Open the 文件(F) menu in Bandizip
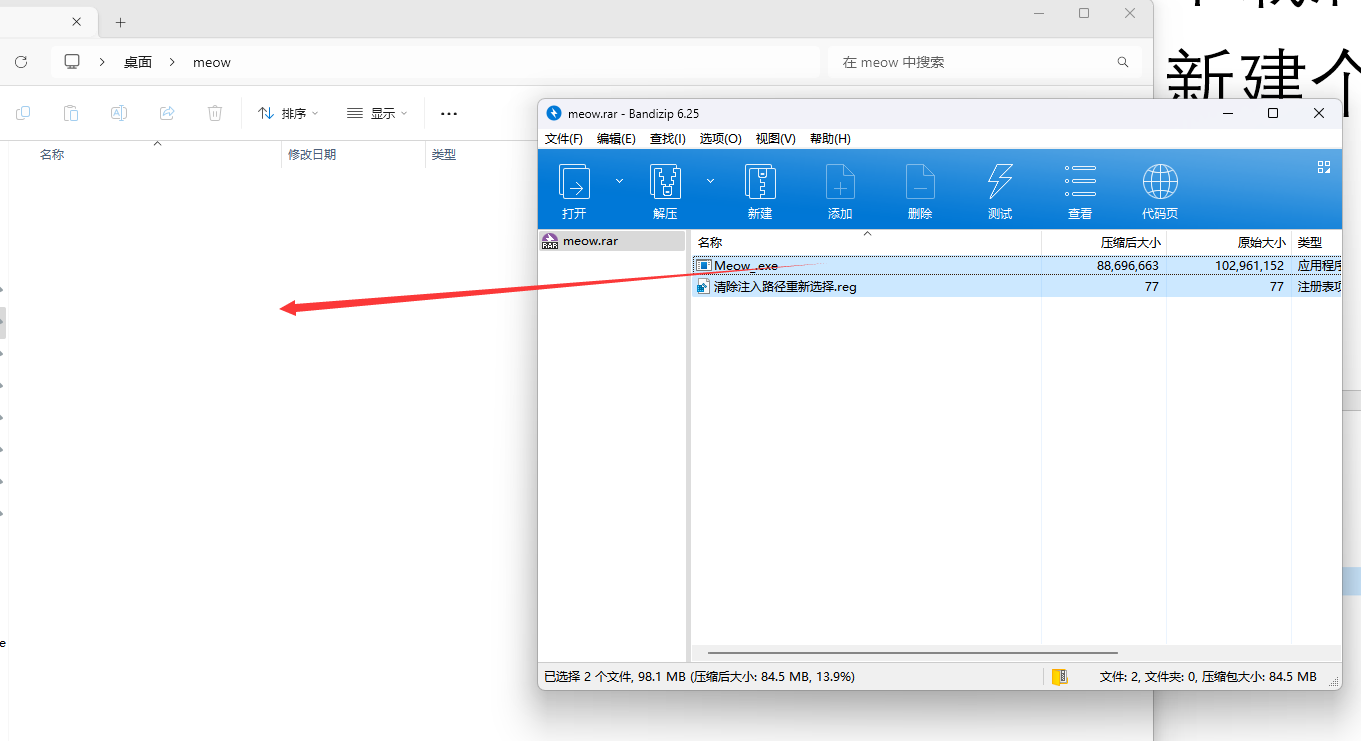This screenshot has width=1361, height=741. coord(564,139)
